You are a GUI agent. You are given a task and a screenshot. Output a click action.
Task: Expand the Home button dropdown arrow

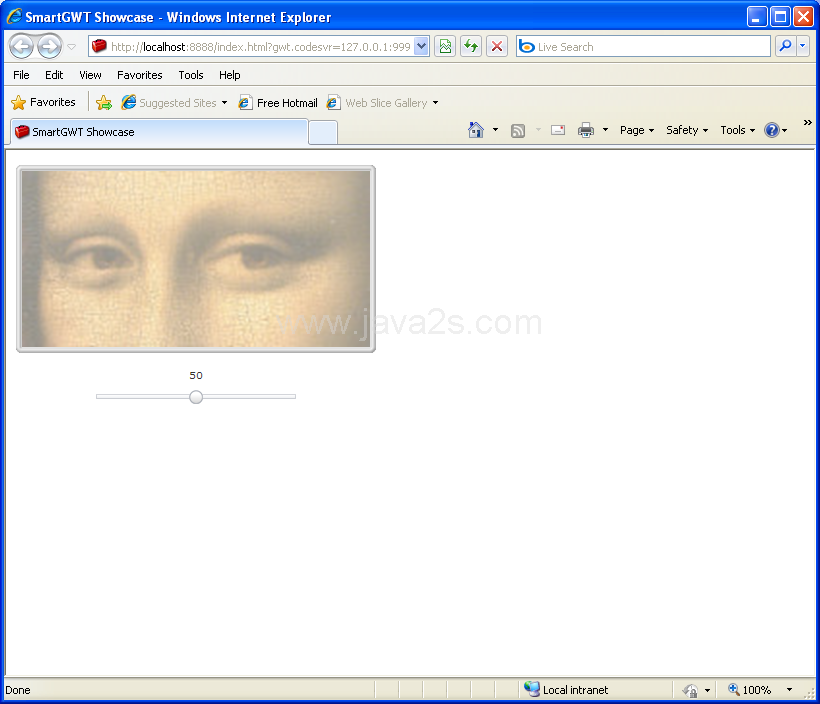(495, 130)
